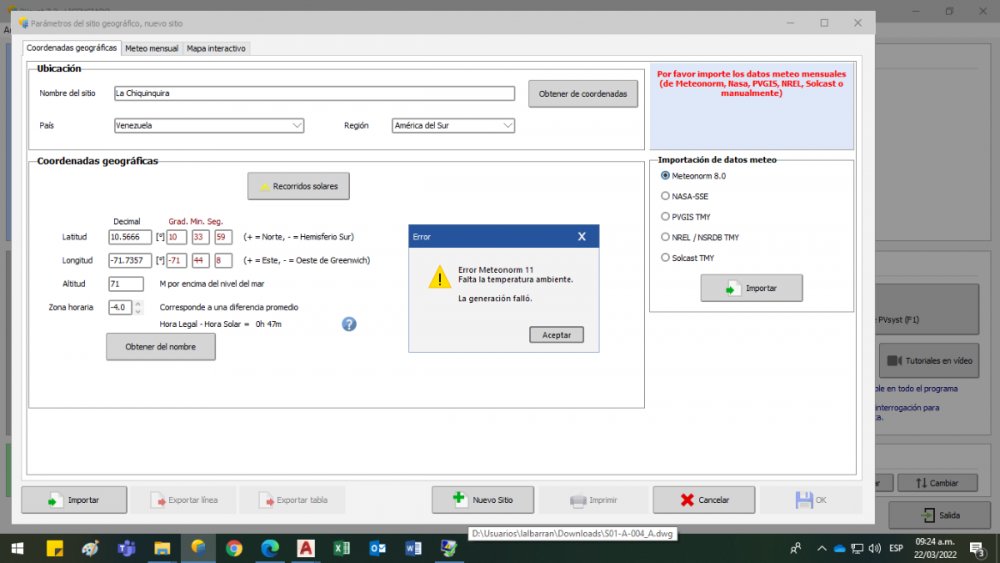Select the PVGIS TMY data source

click(666, 216)
